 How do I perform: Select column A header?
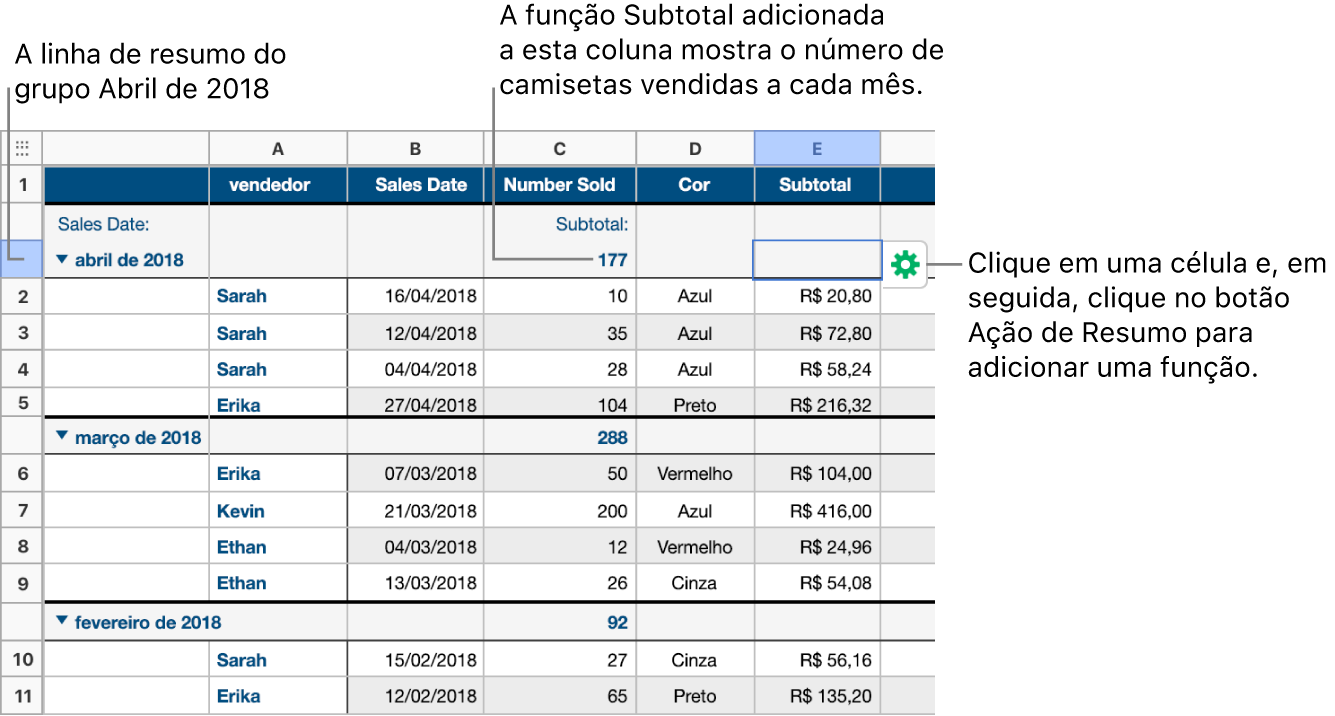[x=277, y=147]
